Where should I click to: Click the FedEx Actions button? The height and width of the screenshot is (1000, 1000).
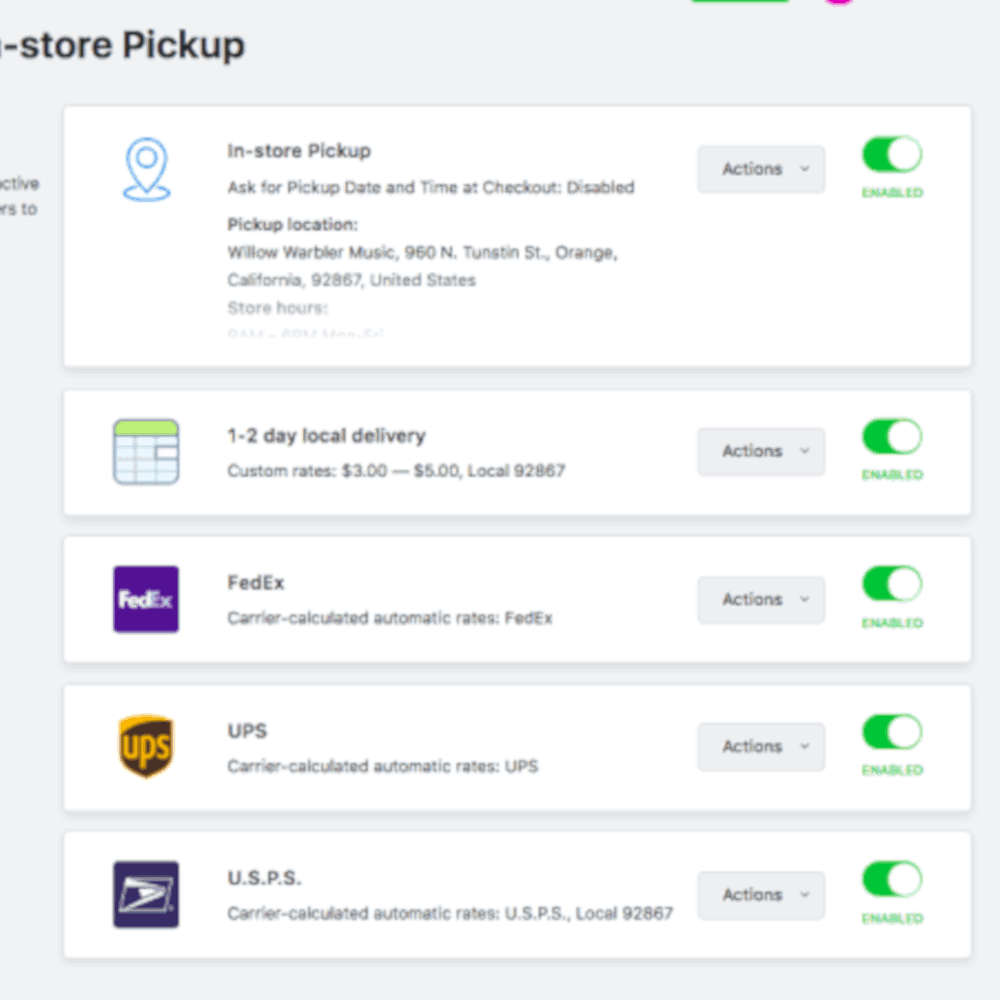tap(760, 599)
